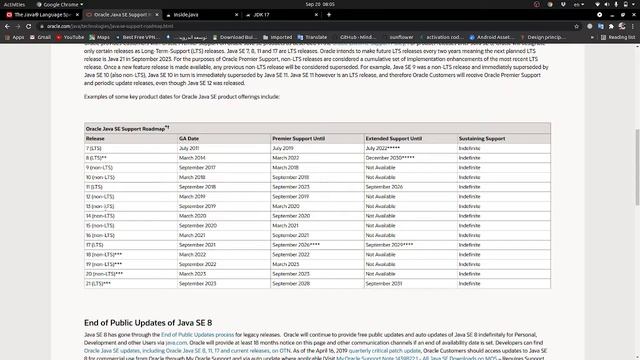Image resolution: width=640 pixels, height=360 pixels.
Task: Click the page vertical scrollbar thumb
Action: (x=637, y=167)
